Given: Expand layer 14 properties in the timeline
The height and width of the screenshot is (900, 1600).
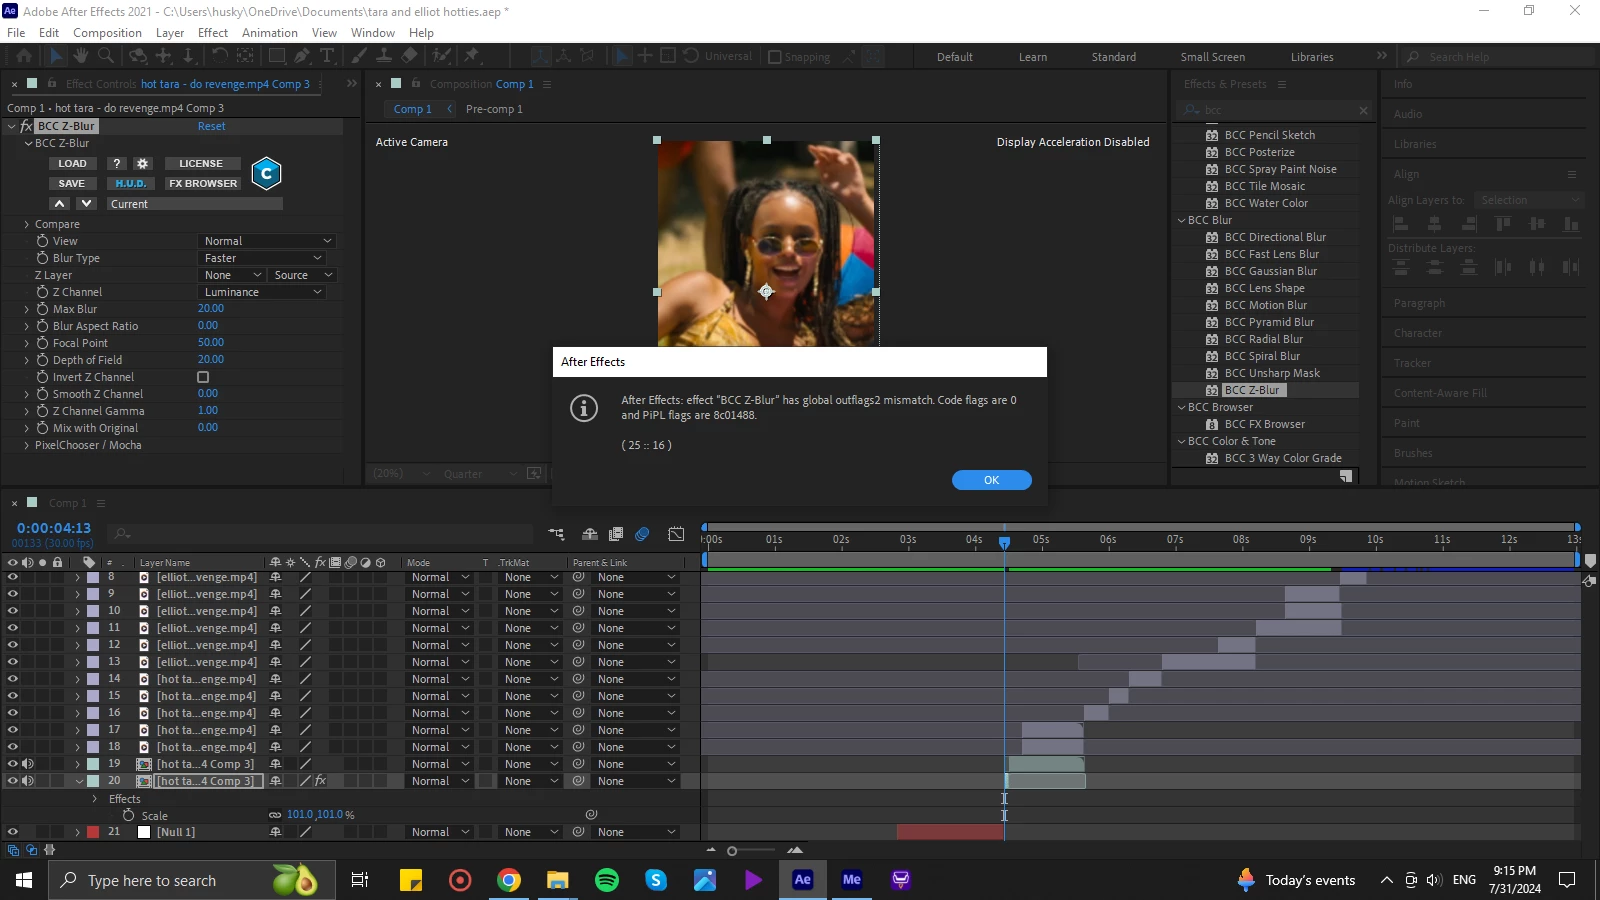Looking at the screenshot, I should (x=78, y=679).
